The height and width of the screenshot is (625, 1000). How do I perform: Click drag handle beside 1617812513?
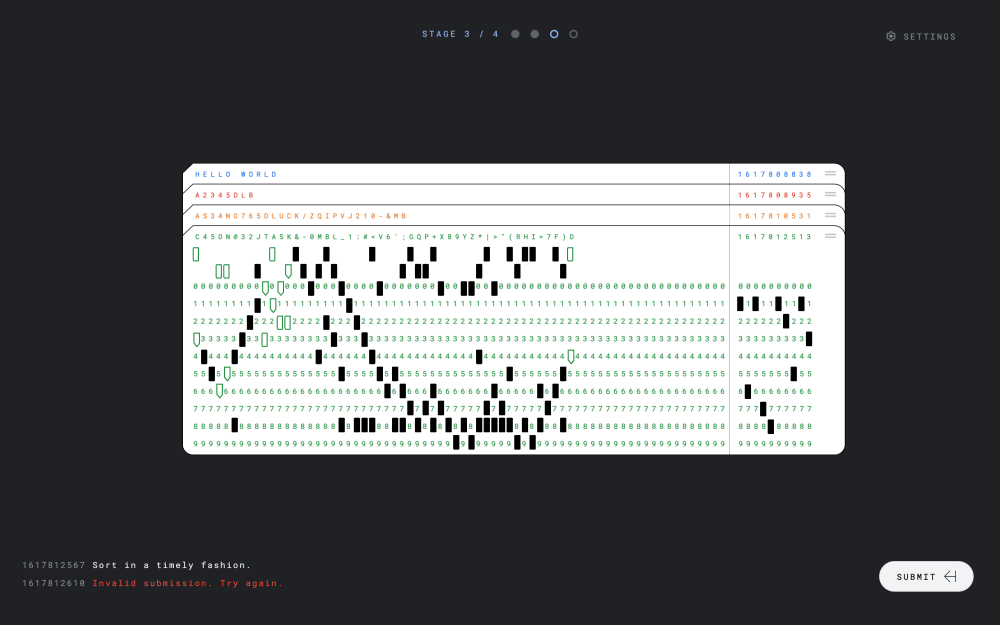(x=830, y=236)
